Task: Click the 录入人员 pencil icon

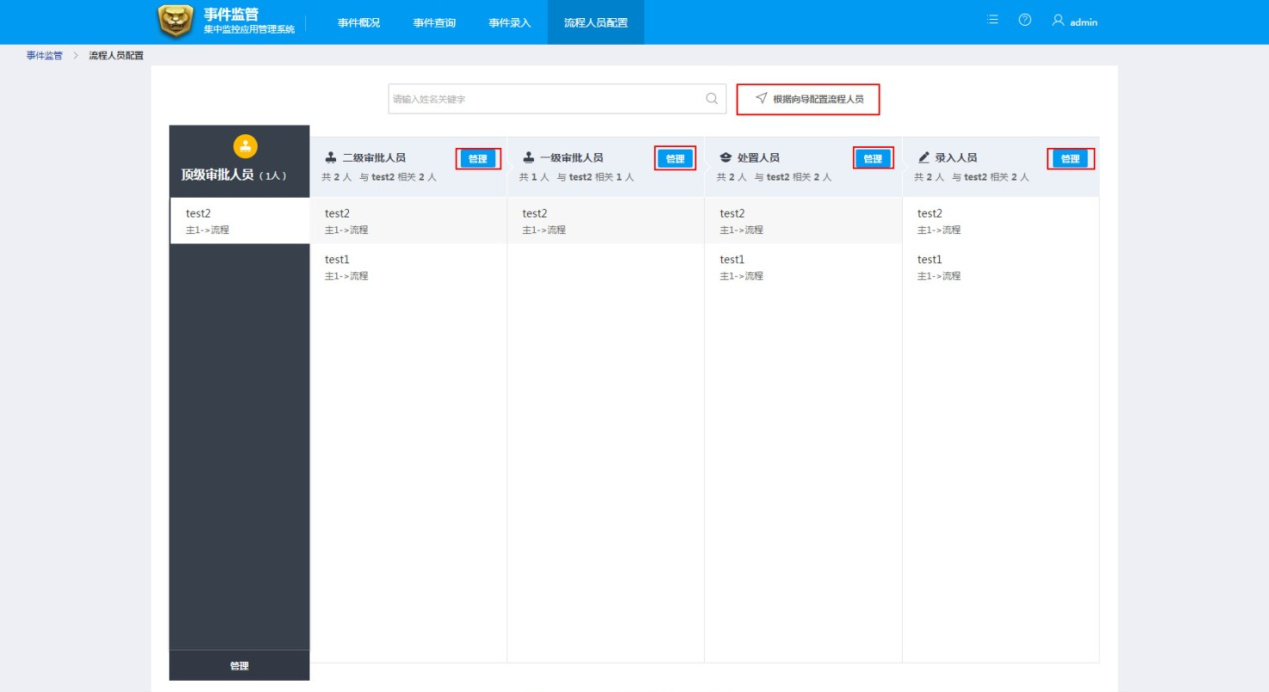Action: (924, 158)
